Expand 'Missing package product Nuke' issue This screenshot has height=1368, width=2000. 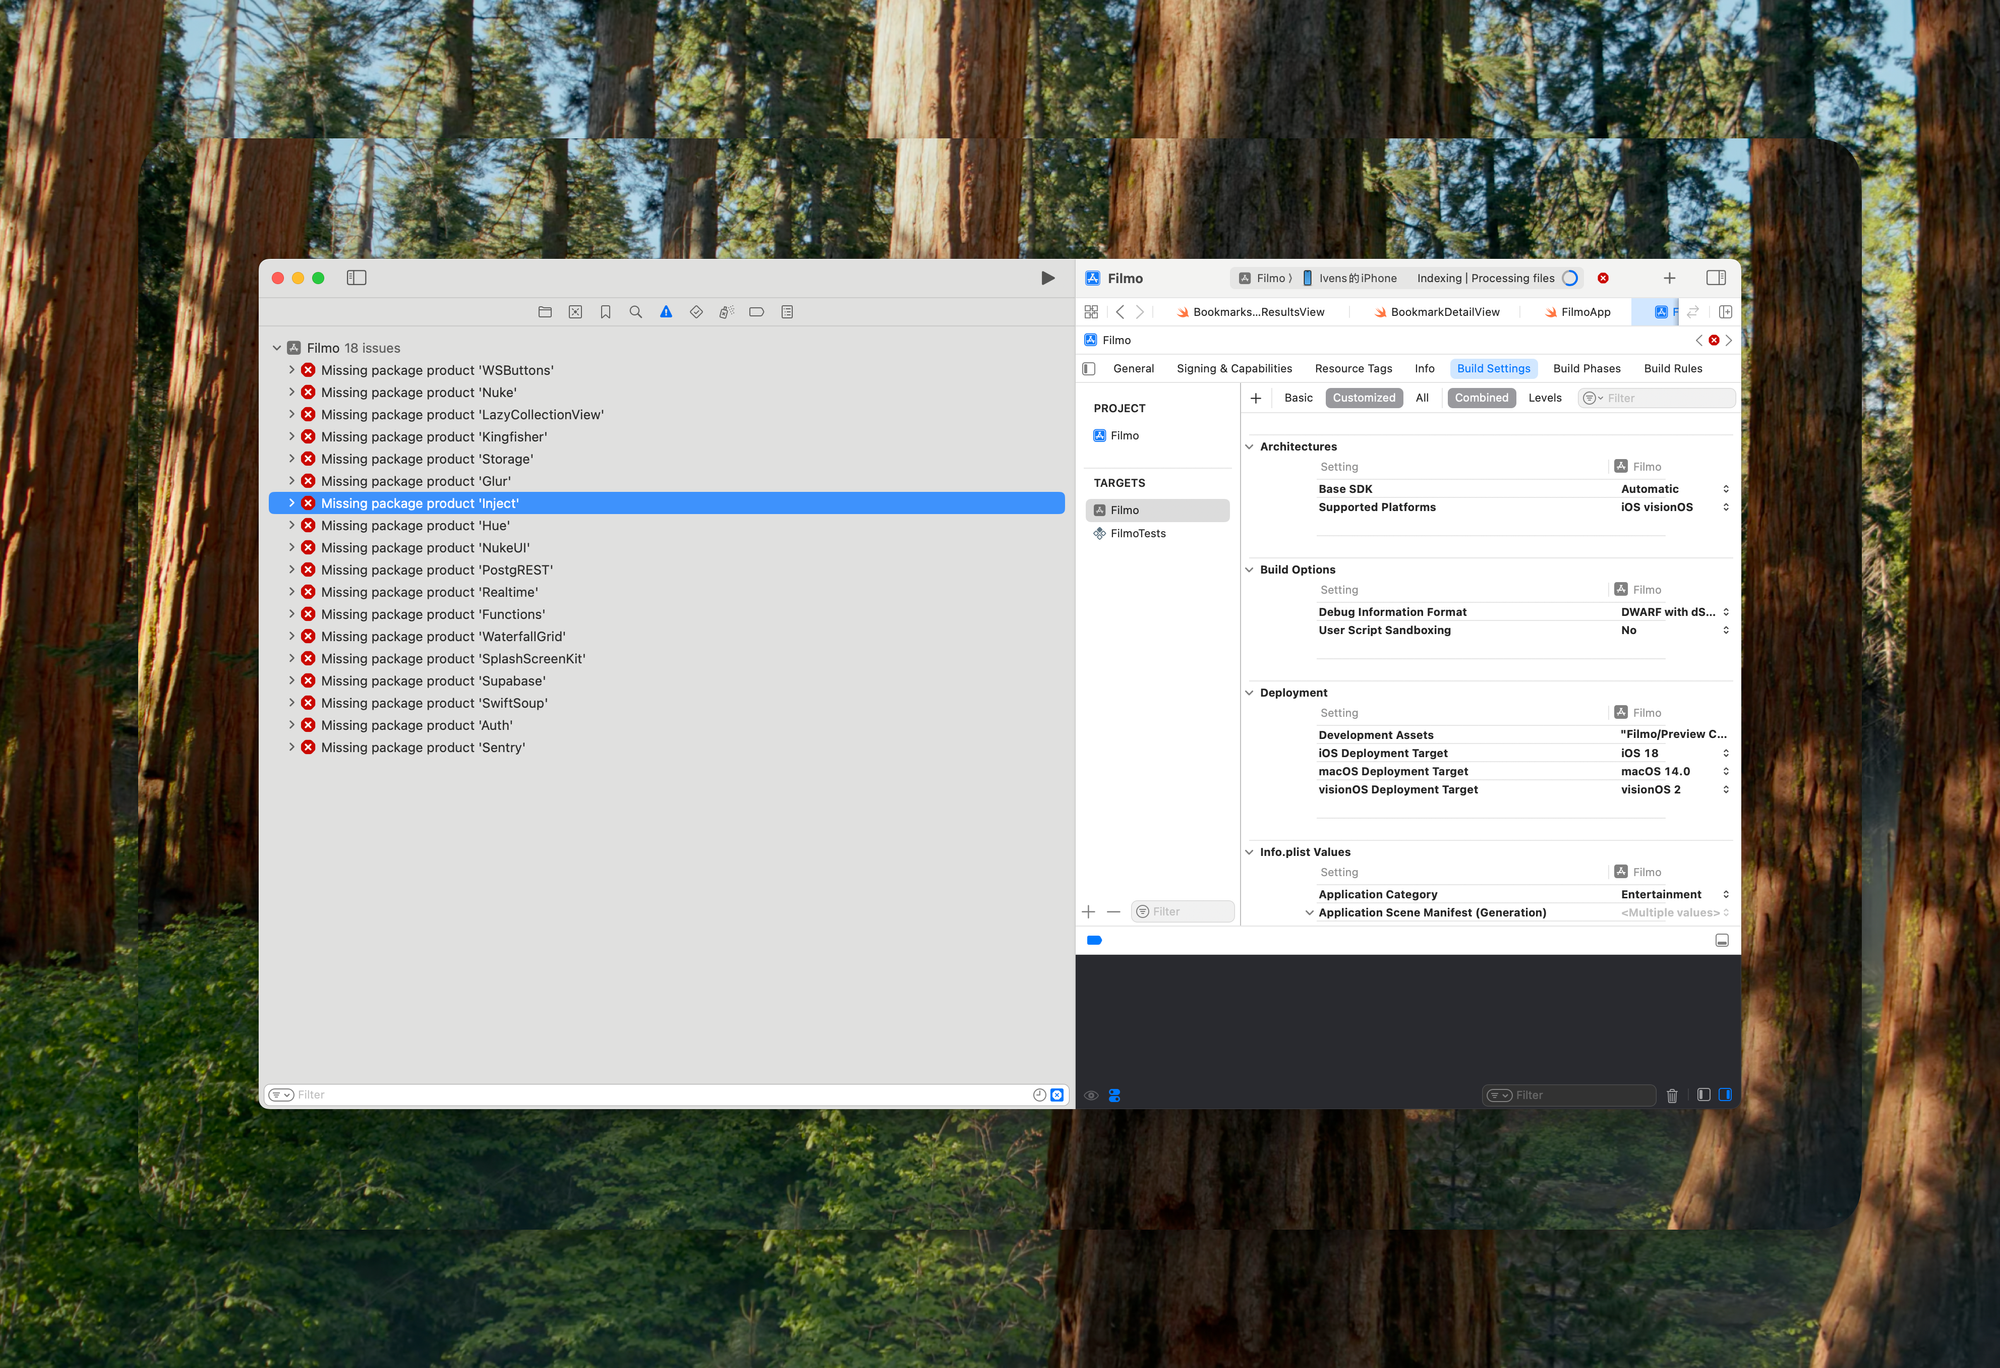[292, 393]
